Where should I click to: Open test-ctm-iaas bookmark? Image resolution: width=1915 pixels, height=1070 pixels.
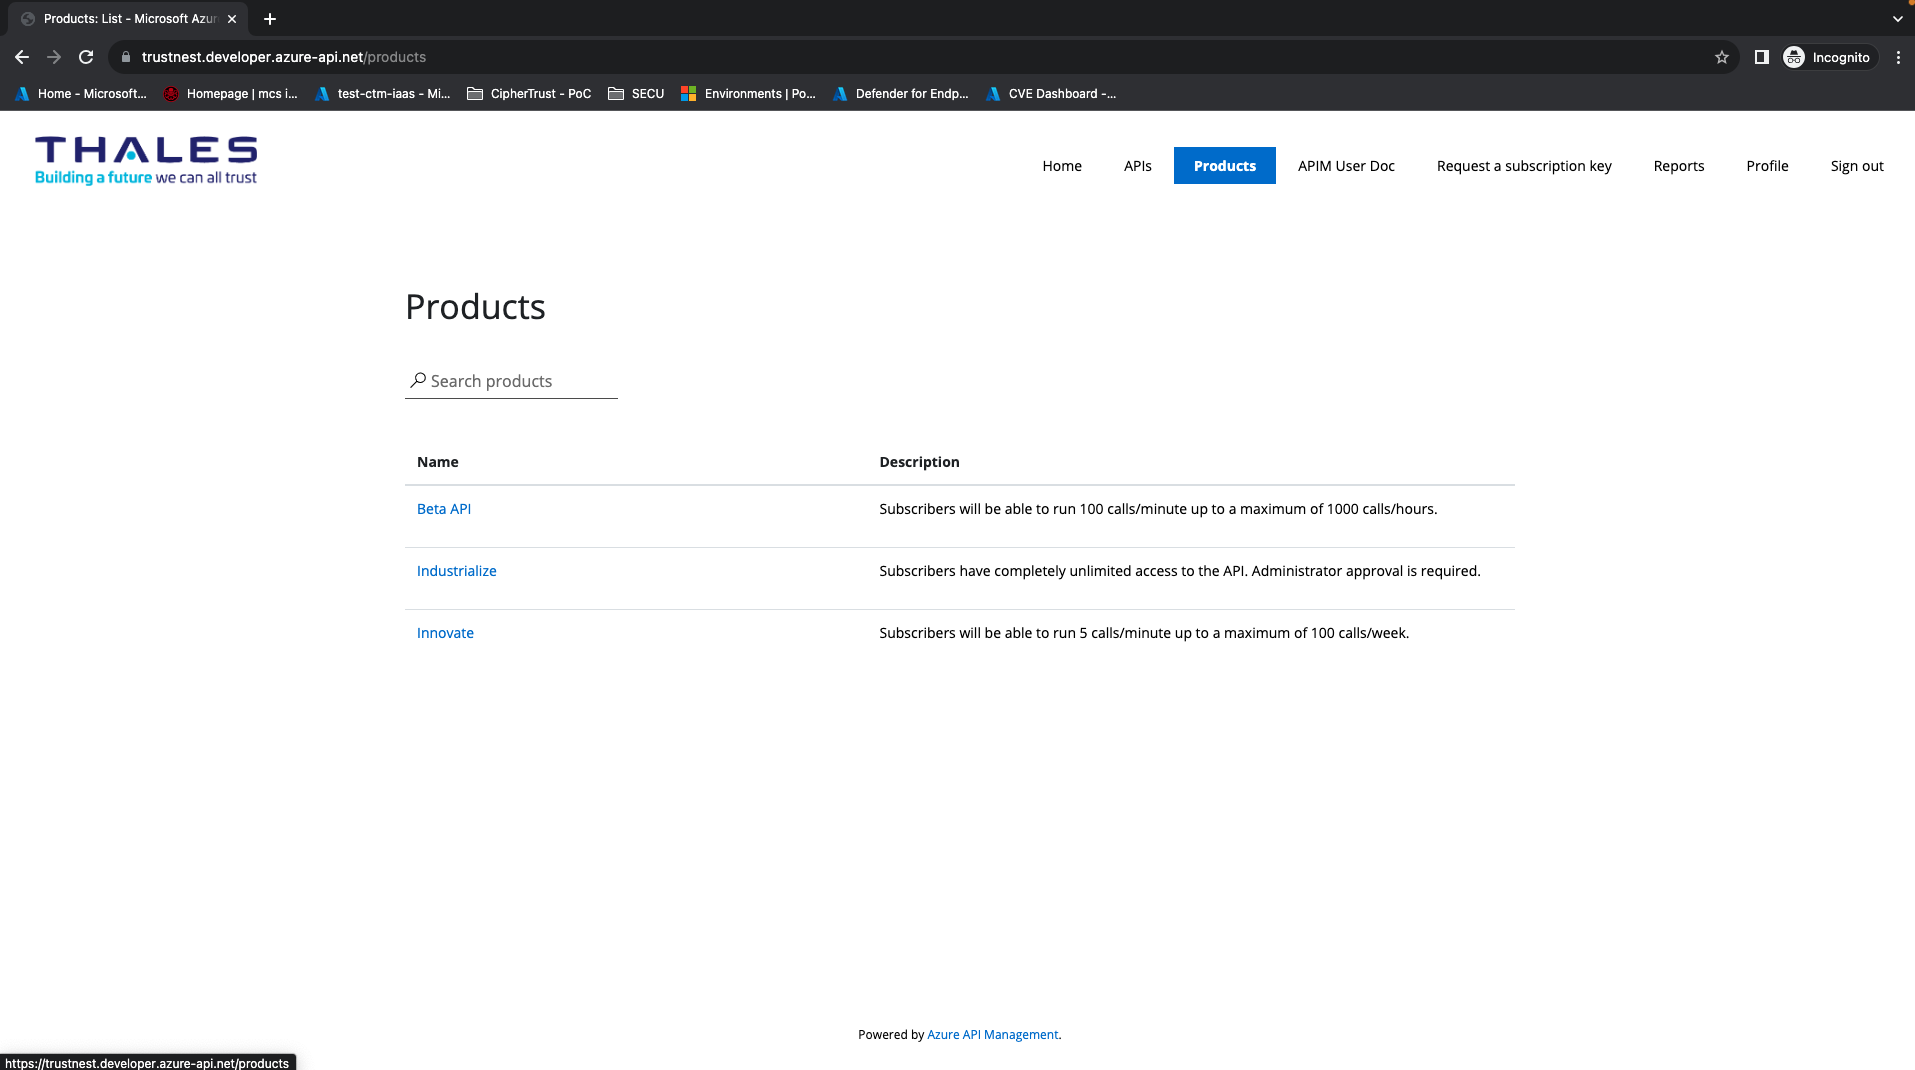383,94
